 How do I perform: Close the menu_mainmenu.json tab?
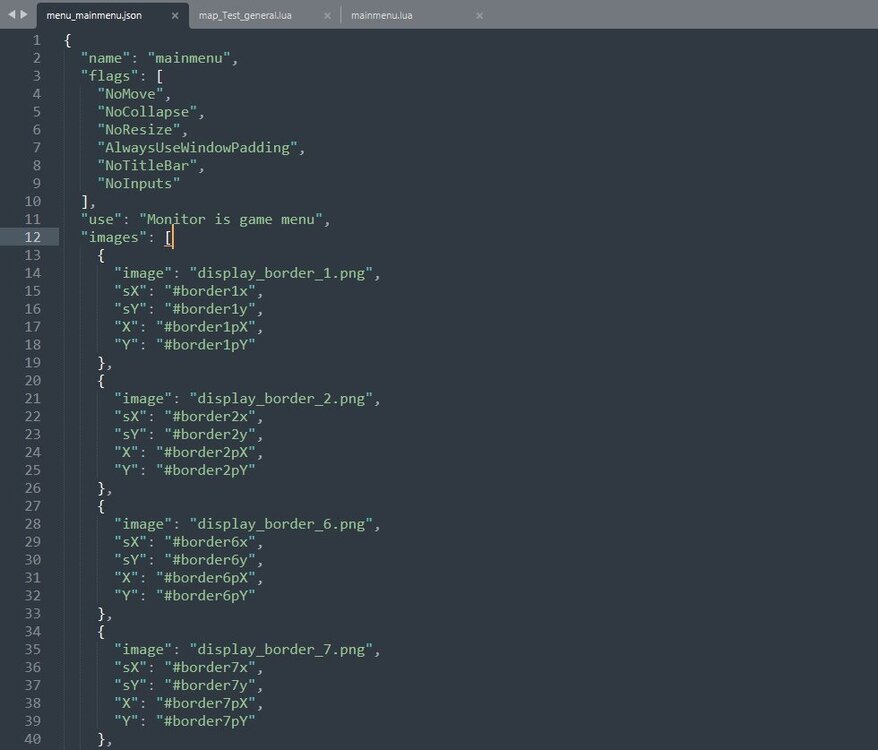tap(176, 16)
